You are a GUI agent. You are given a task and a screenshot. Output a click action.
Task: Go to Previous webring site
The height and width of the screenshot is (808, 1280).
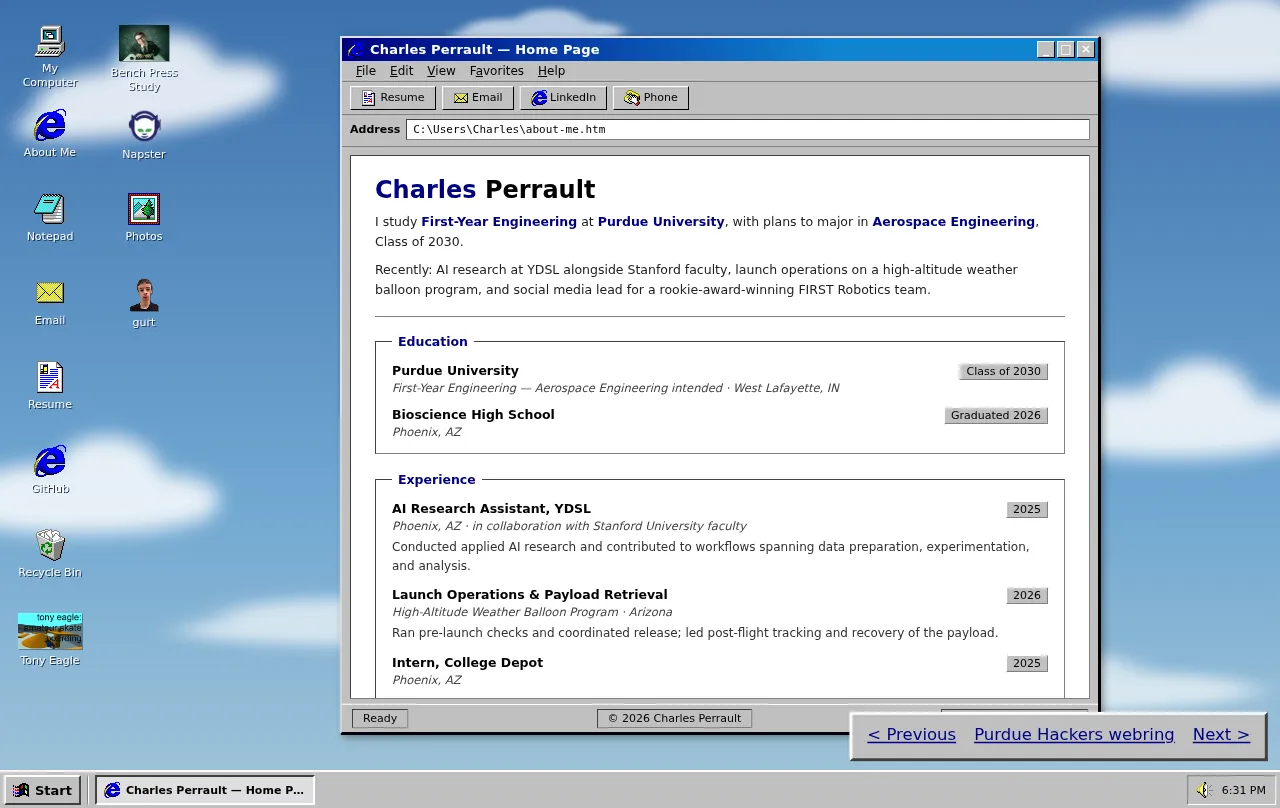(911, 735)
